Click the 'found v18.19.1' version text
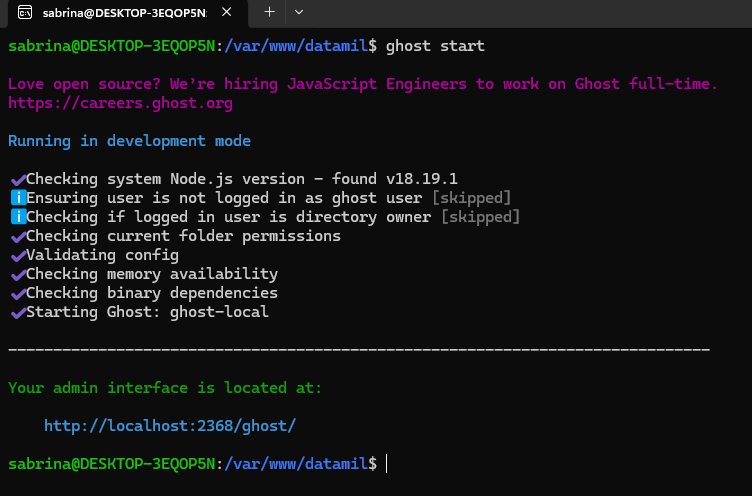The width and height of the screenshot is (752, 496). pos(395,179)
